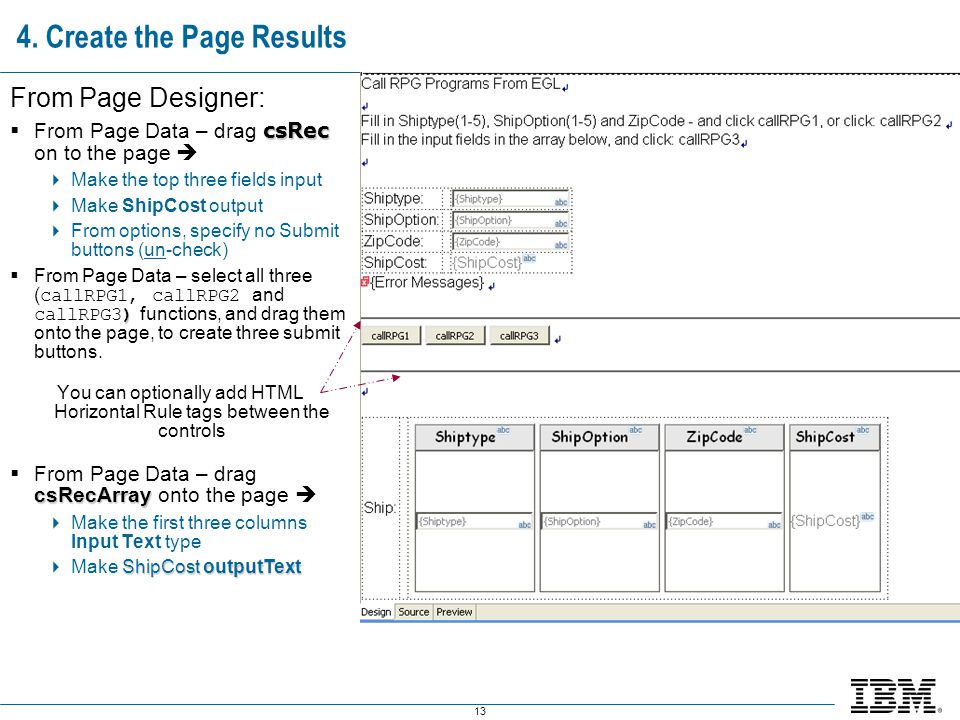
Task: Select the Shiptype column header in table
Action: tap(474, 437)
